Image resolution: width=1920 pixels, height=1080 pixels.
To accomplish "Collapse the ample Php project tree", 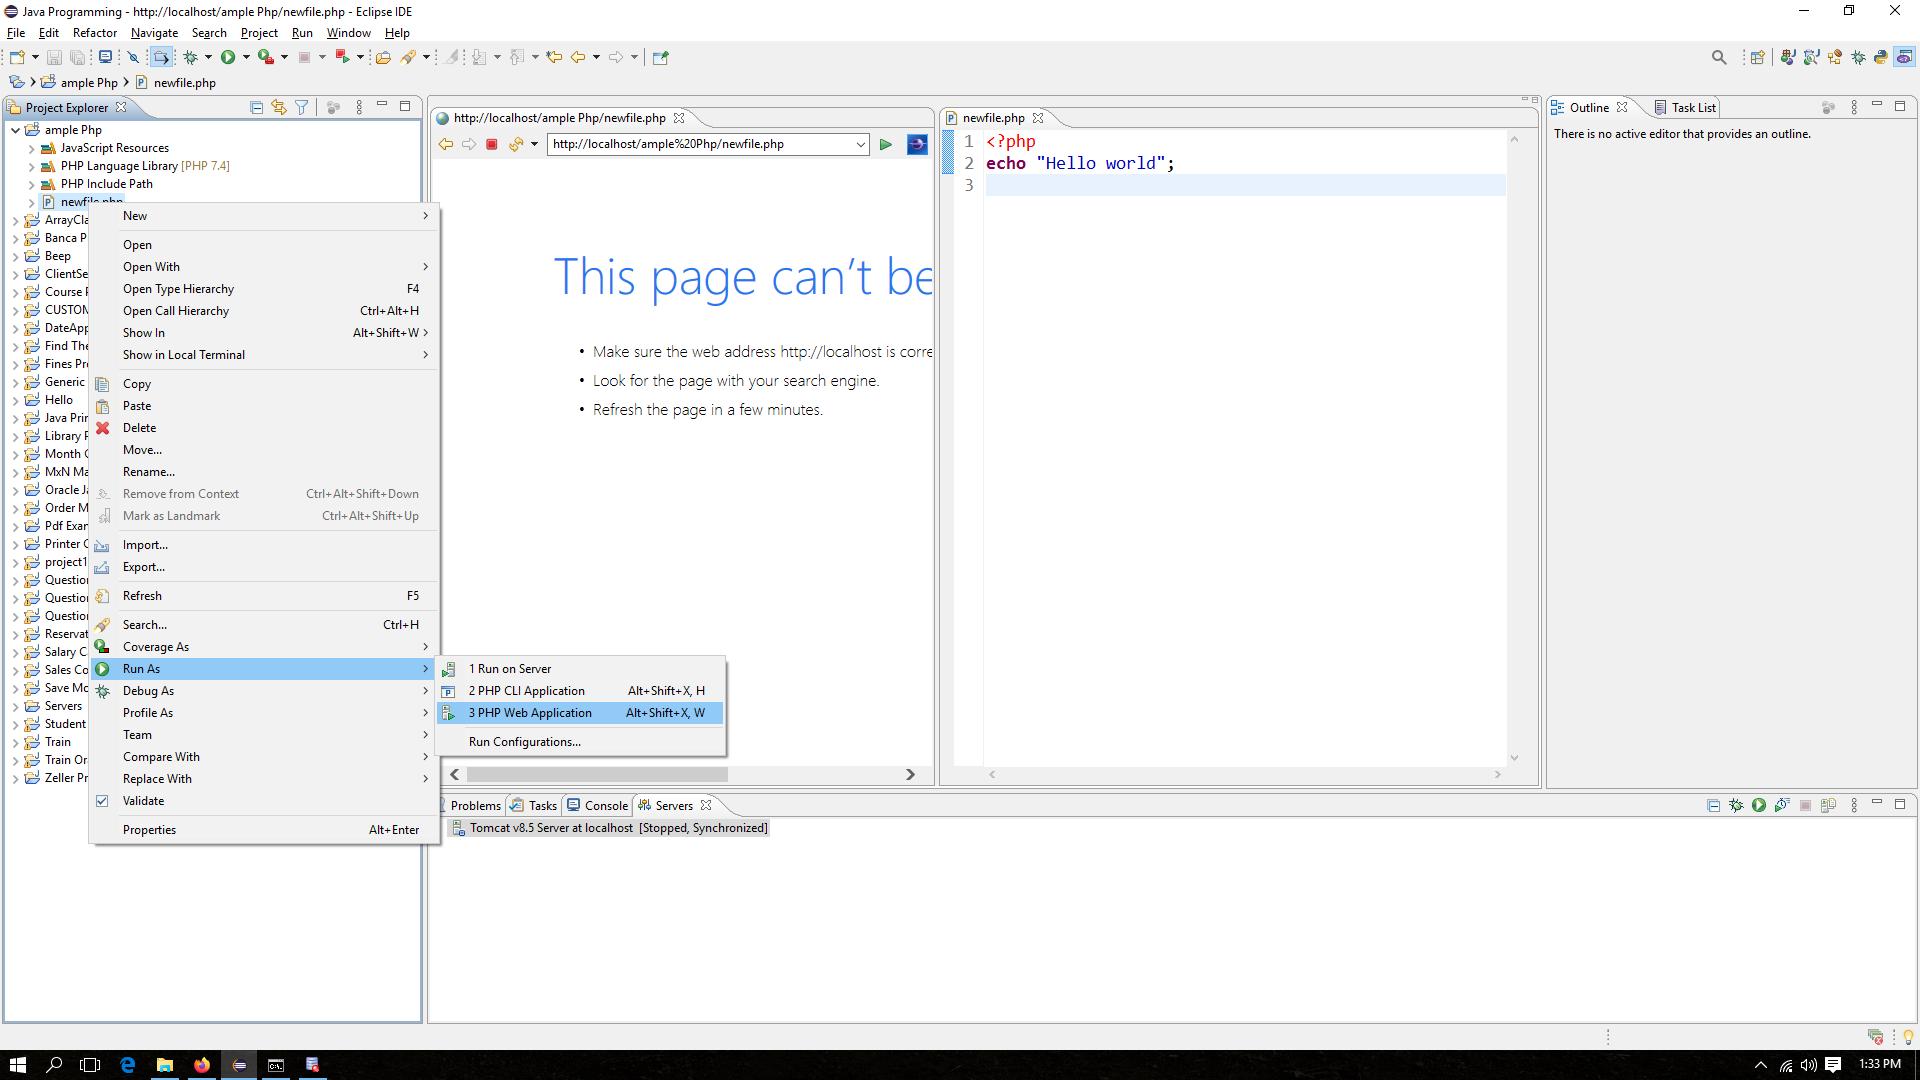I will (15, 130).
